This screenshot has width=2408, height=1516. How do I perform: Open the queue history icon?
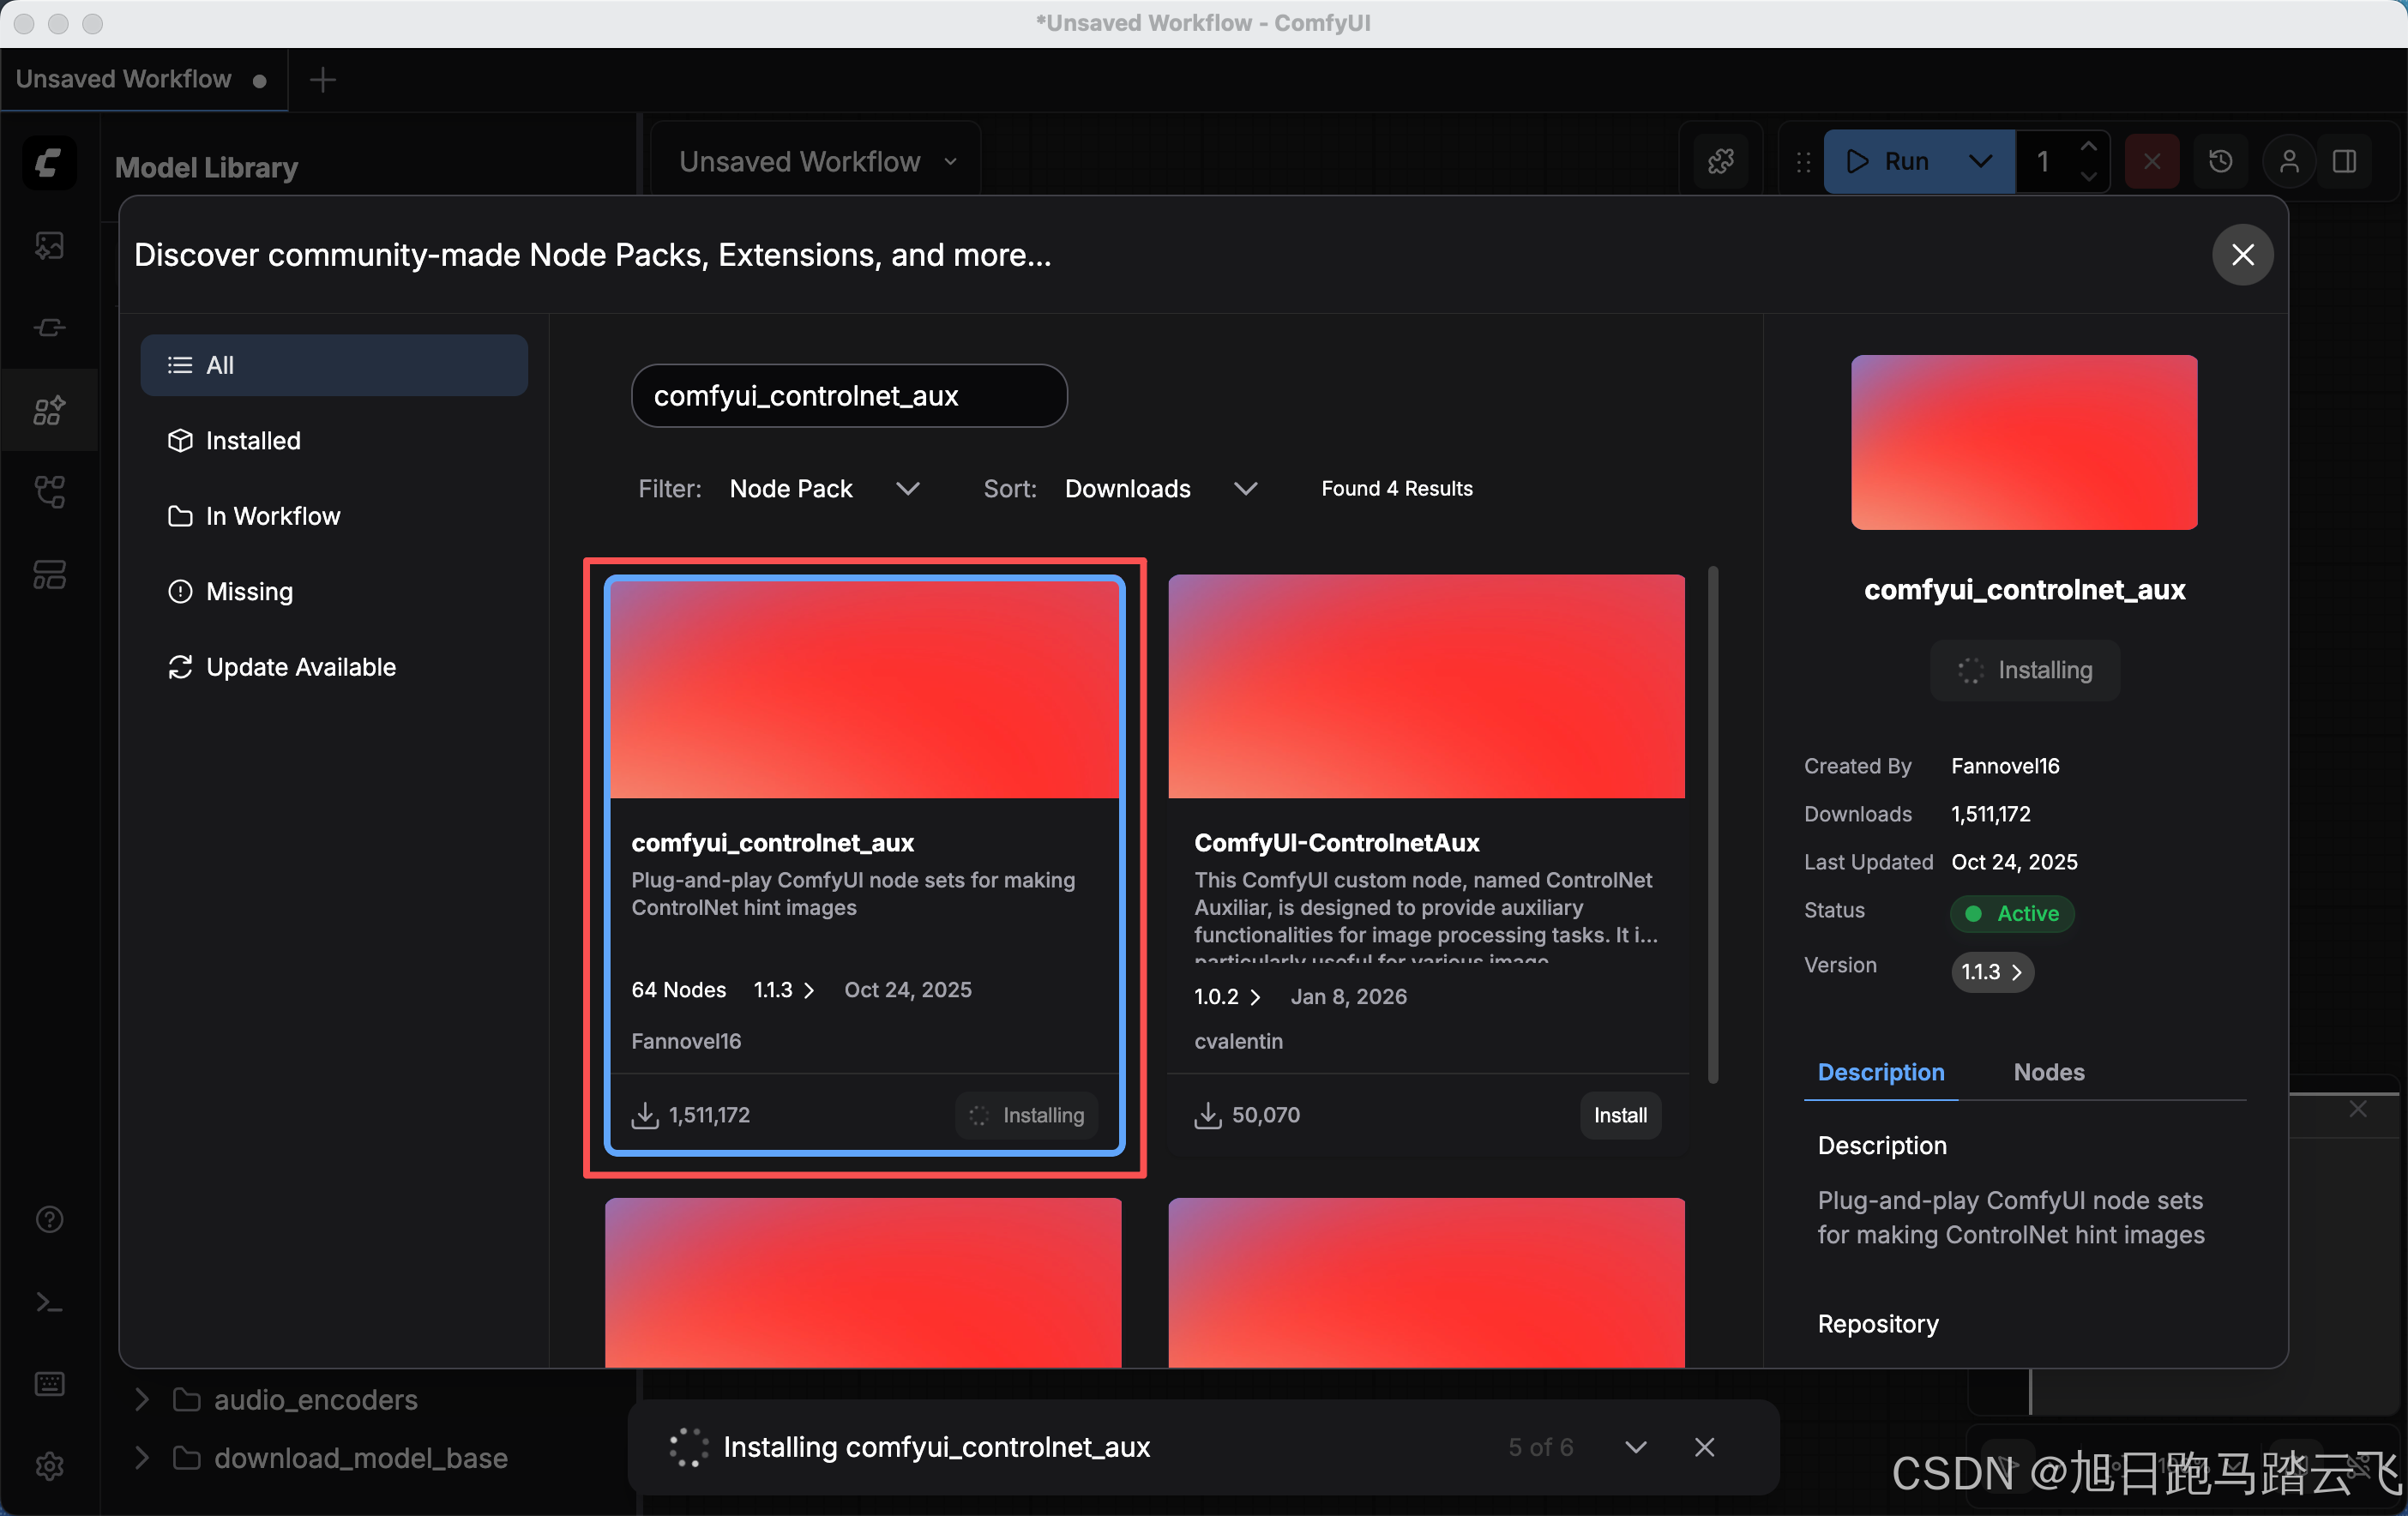click(x=2220, y=161)
